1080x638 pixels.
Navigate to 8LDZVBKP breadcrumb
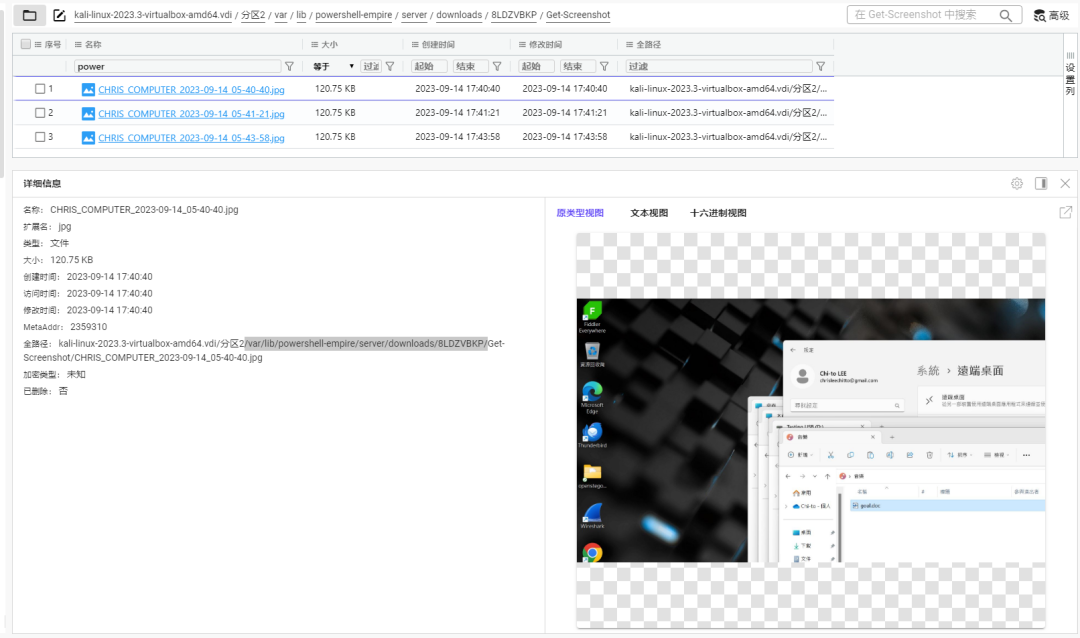[514, 14]
